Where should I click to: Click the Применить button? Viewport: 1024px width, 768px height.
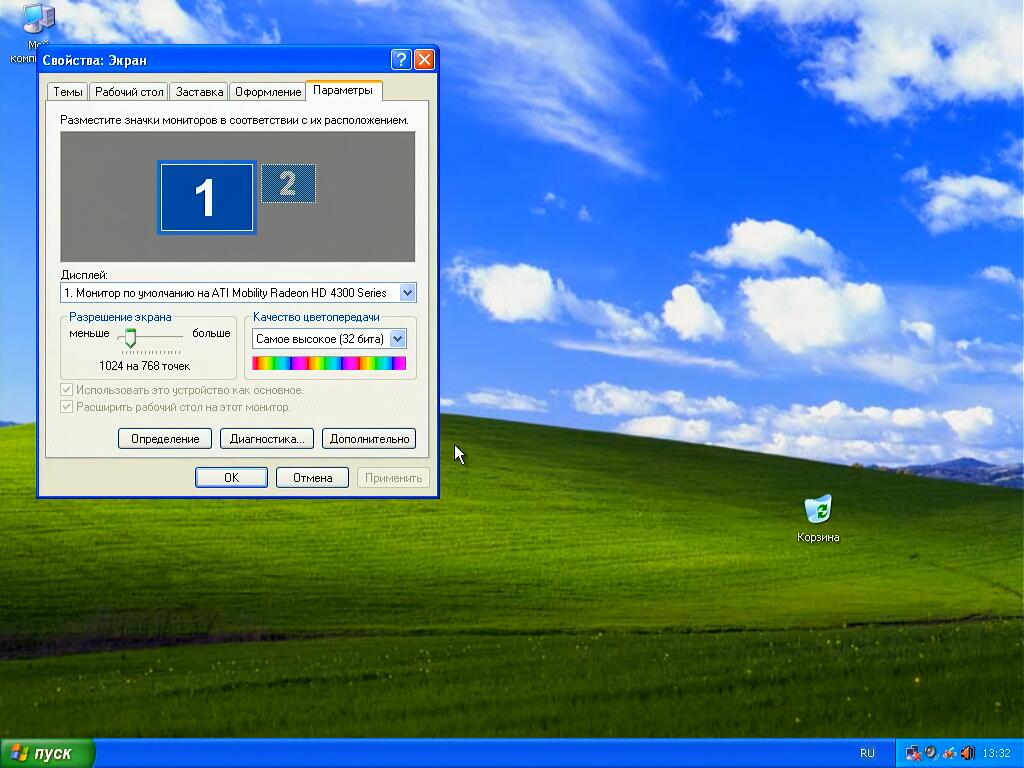[x=393, y=477]
